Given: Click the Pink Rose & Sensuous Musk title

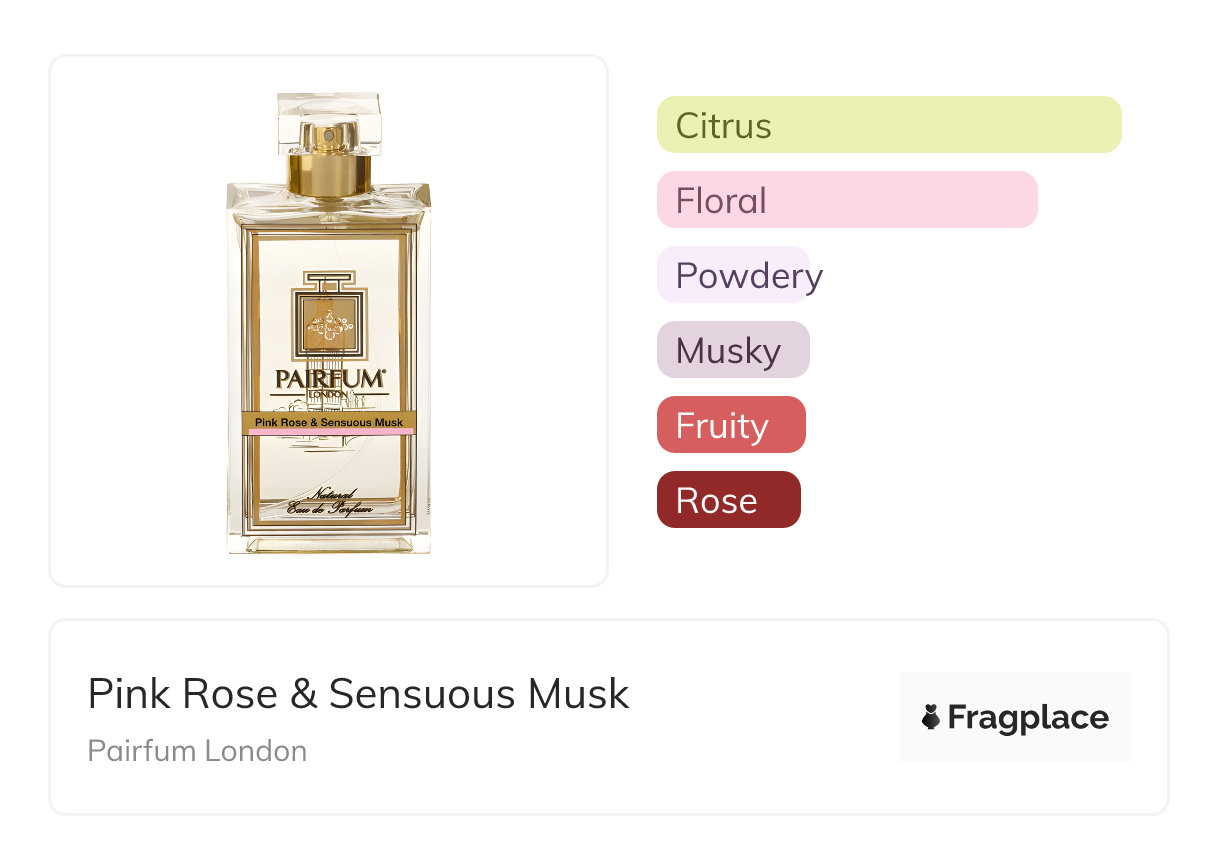Looking at the screenshot, I should point(359,694).
